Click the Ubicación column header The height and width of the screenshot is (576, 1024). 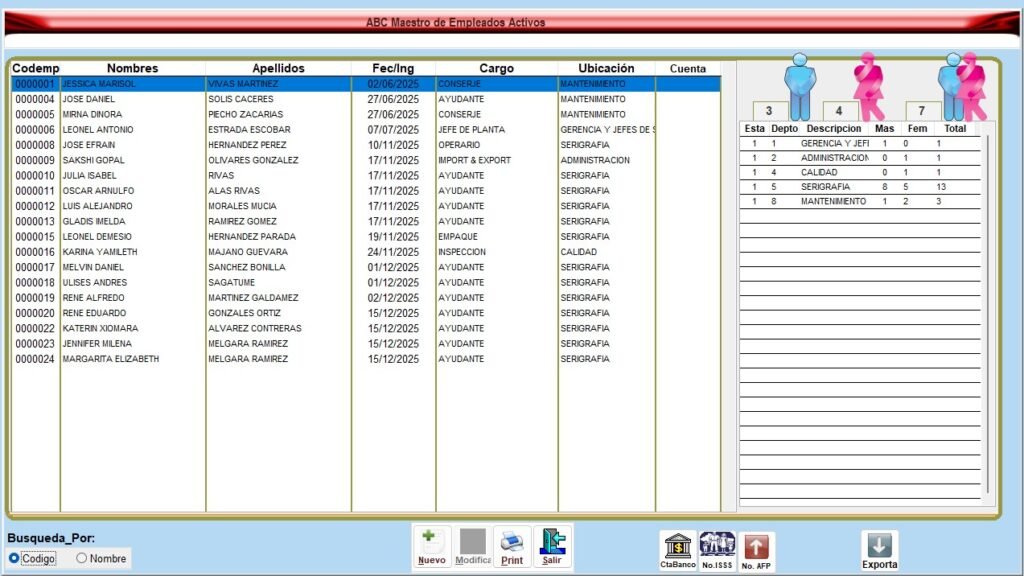tap(606, 68)
